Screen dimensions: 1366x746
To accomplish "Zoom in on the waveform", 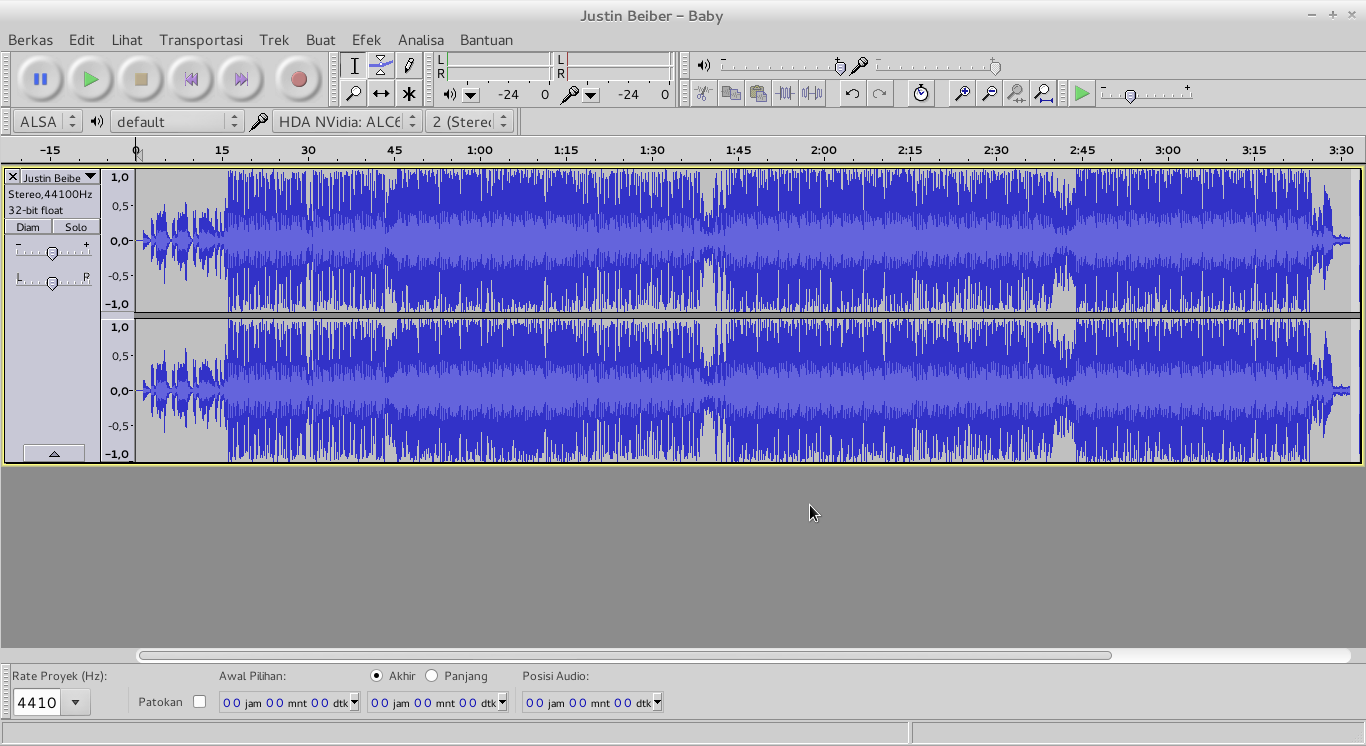I will pyautogui.click(x=962, y=93).
